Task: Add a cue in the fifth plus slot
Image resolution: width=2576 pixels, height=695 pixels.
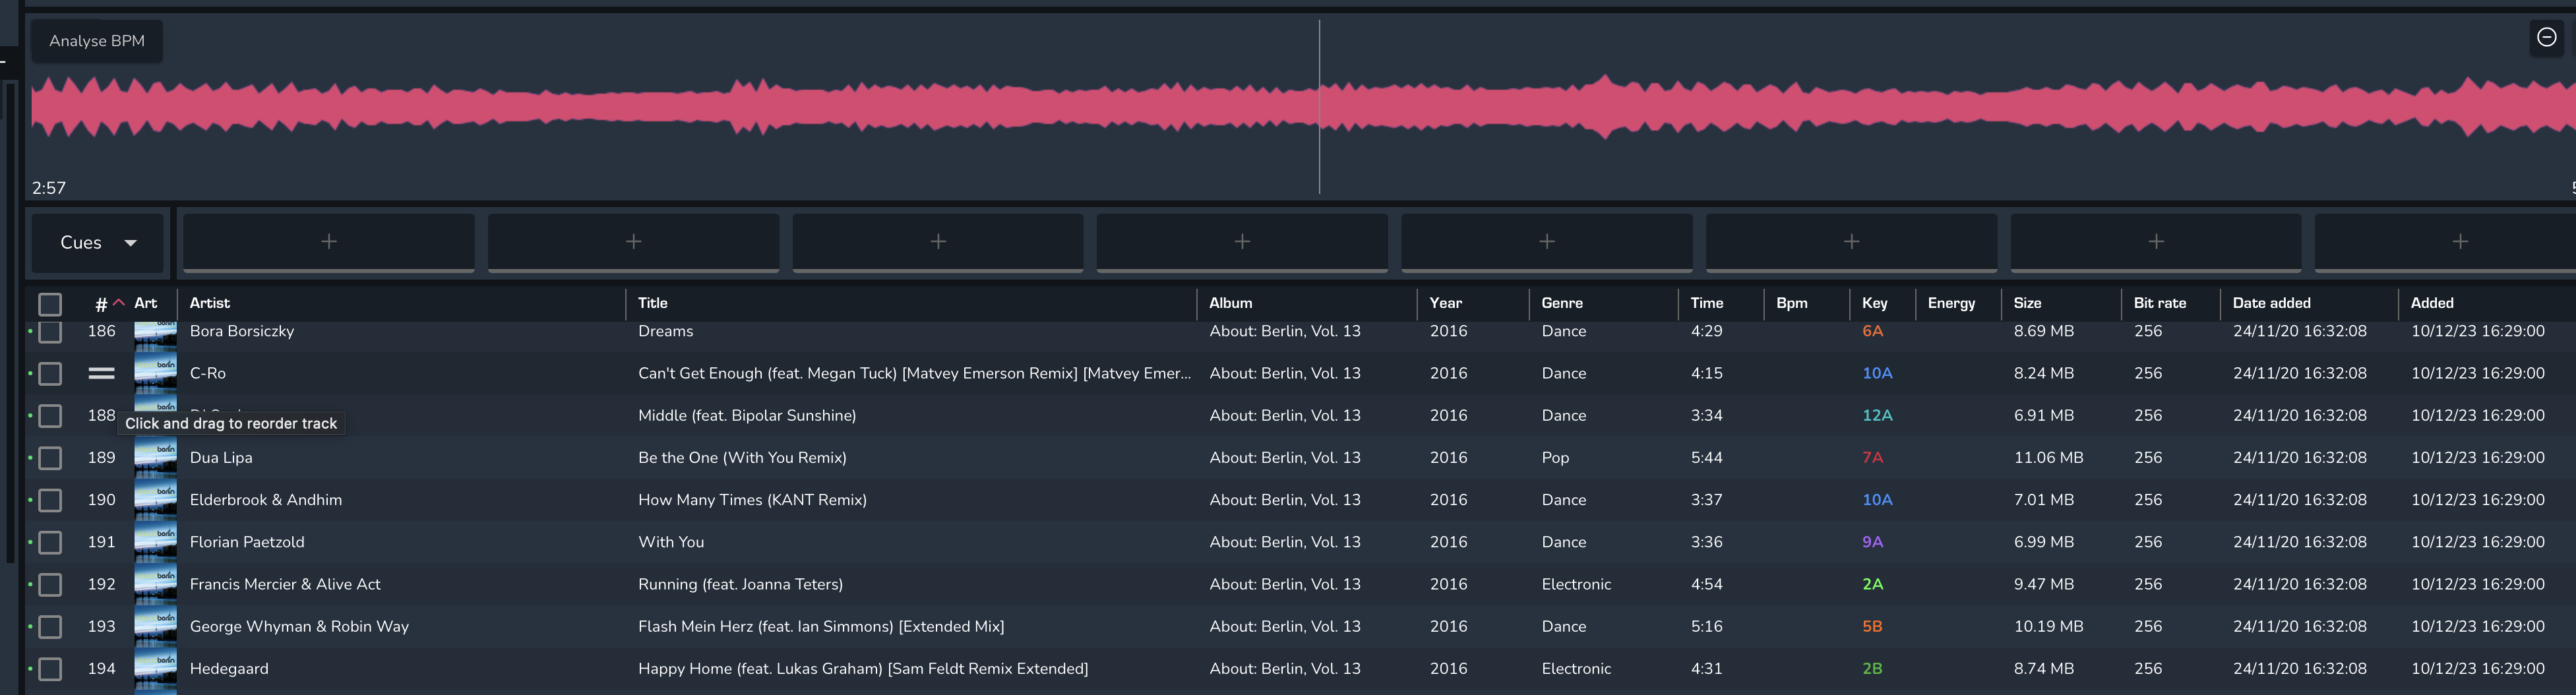Action: pos(1546,242)
